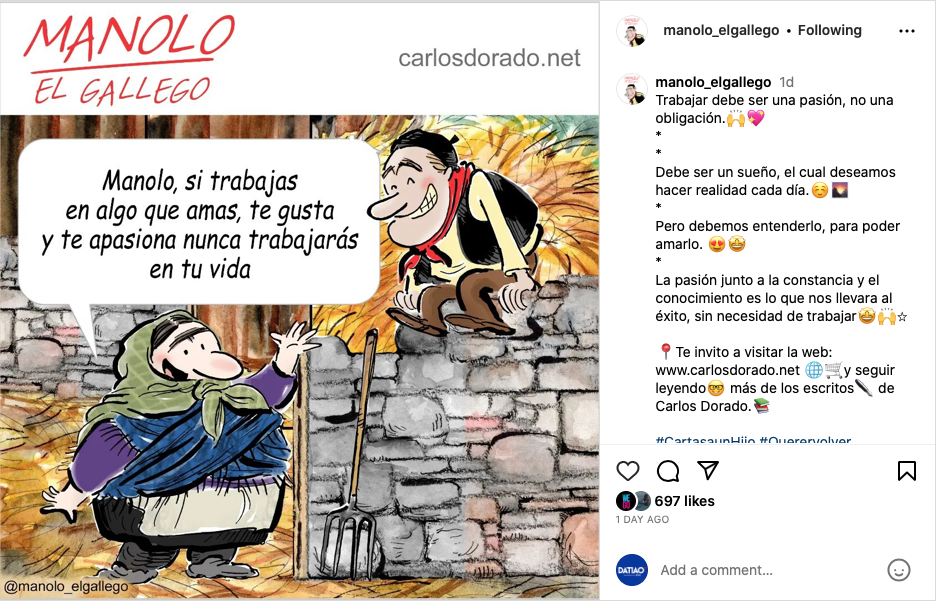View the 697 likes list
The image size is (937, 601).
coord(684,501)
